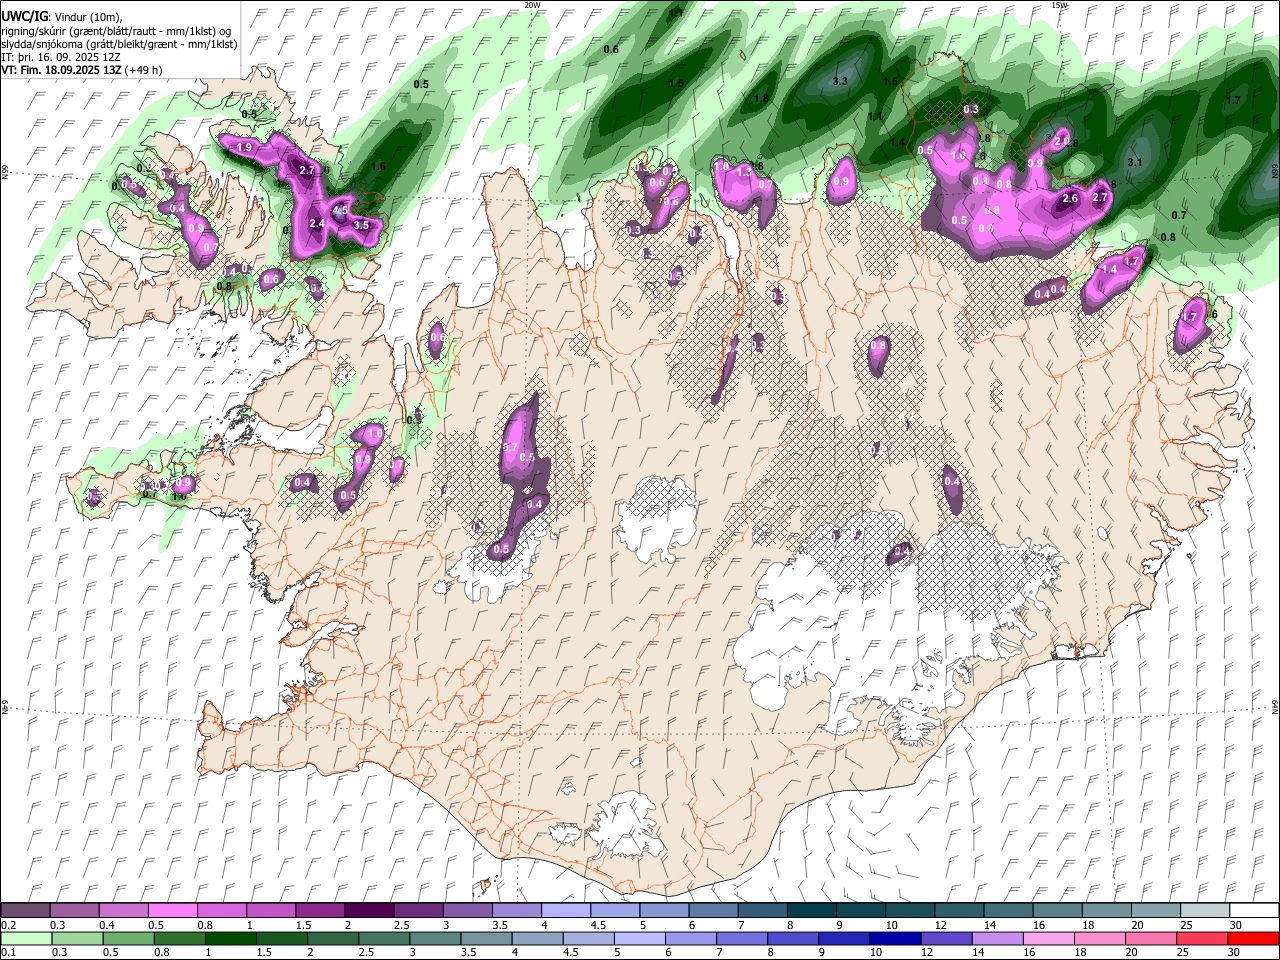Click the UWC/IG title text

point(24,16)
